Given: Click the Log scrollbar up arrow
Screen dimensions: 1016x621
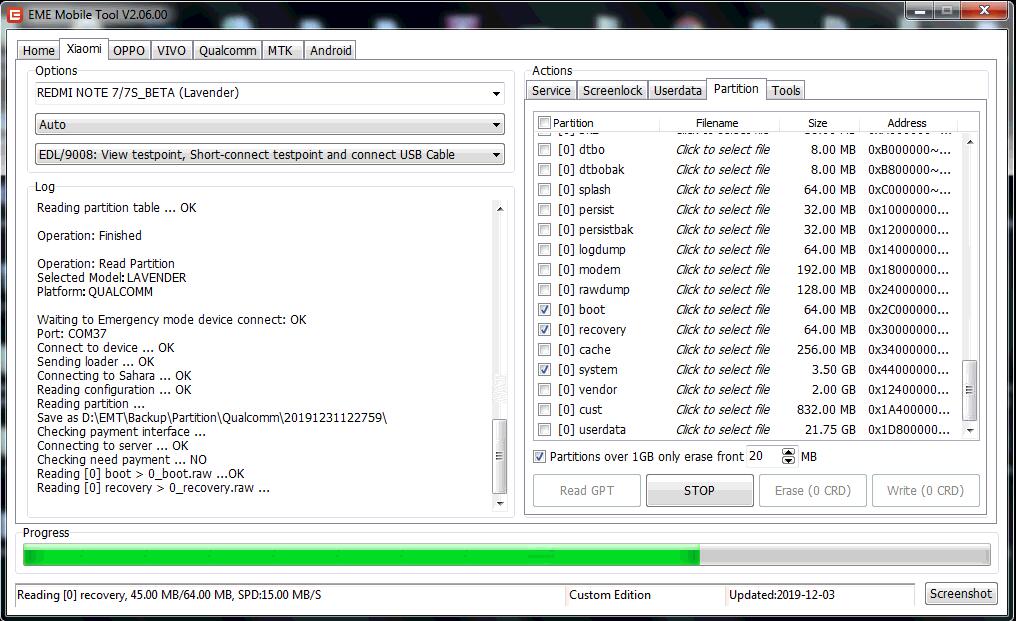Looking at the screenshot, I should coord(500,209).
